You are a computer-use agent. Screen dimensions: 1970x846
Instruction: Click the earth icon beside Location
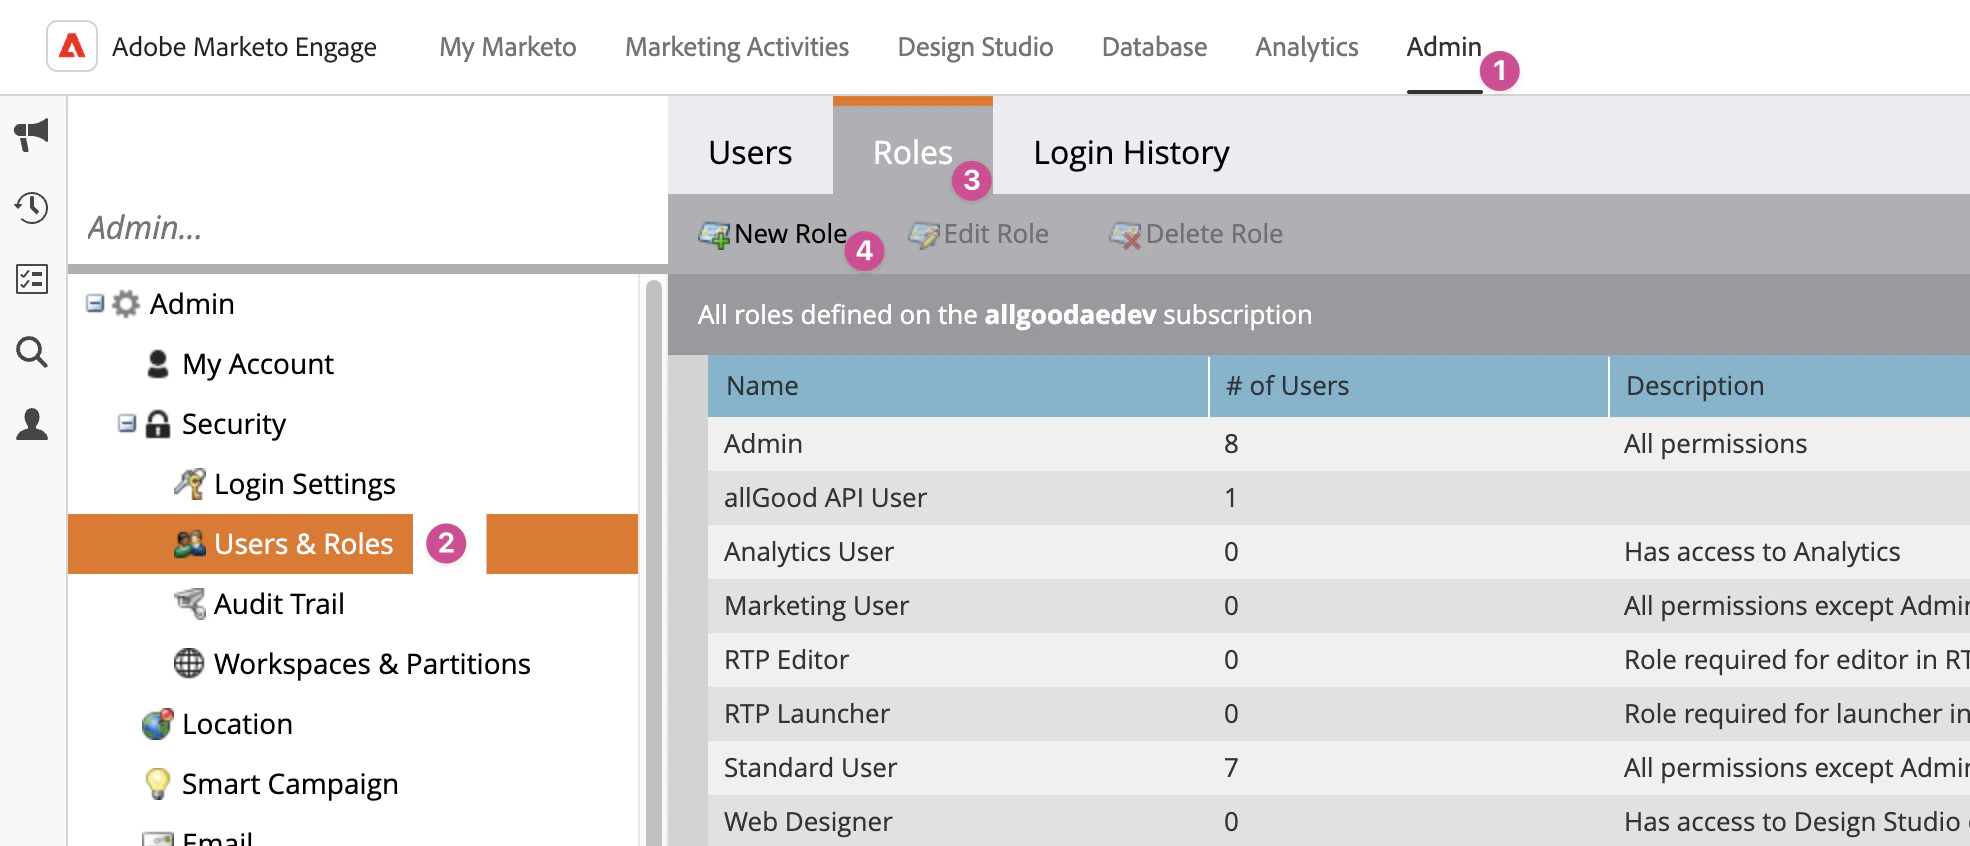[x=158, y=723]
